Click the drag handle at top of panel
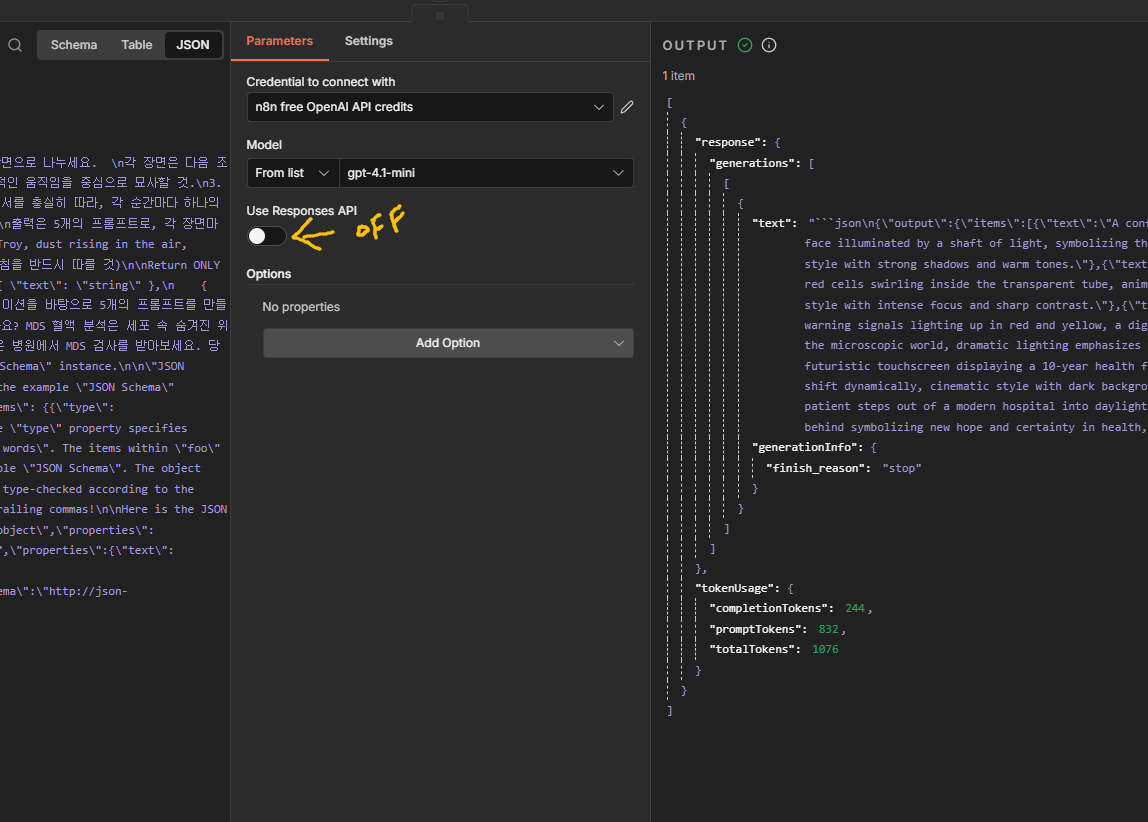 (x=439, y=15)
